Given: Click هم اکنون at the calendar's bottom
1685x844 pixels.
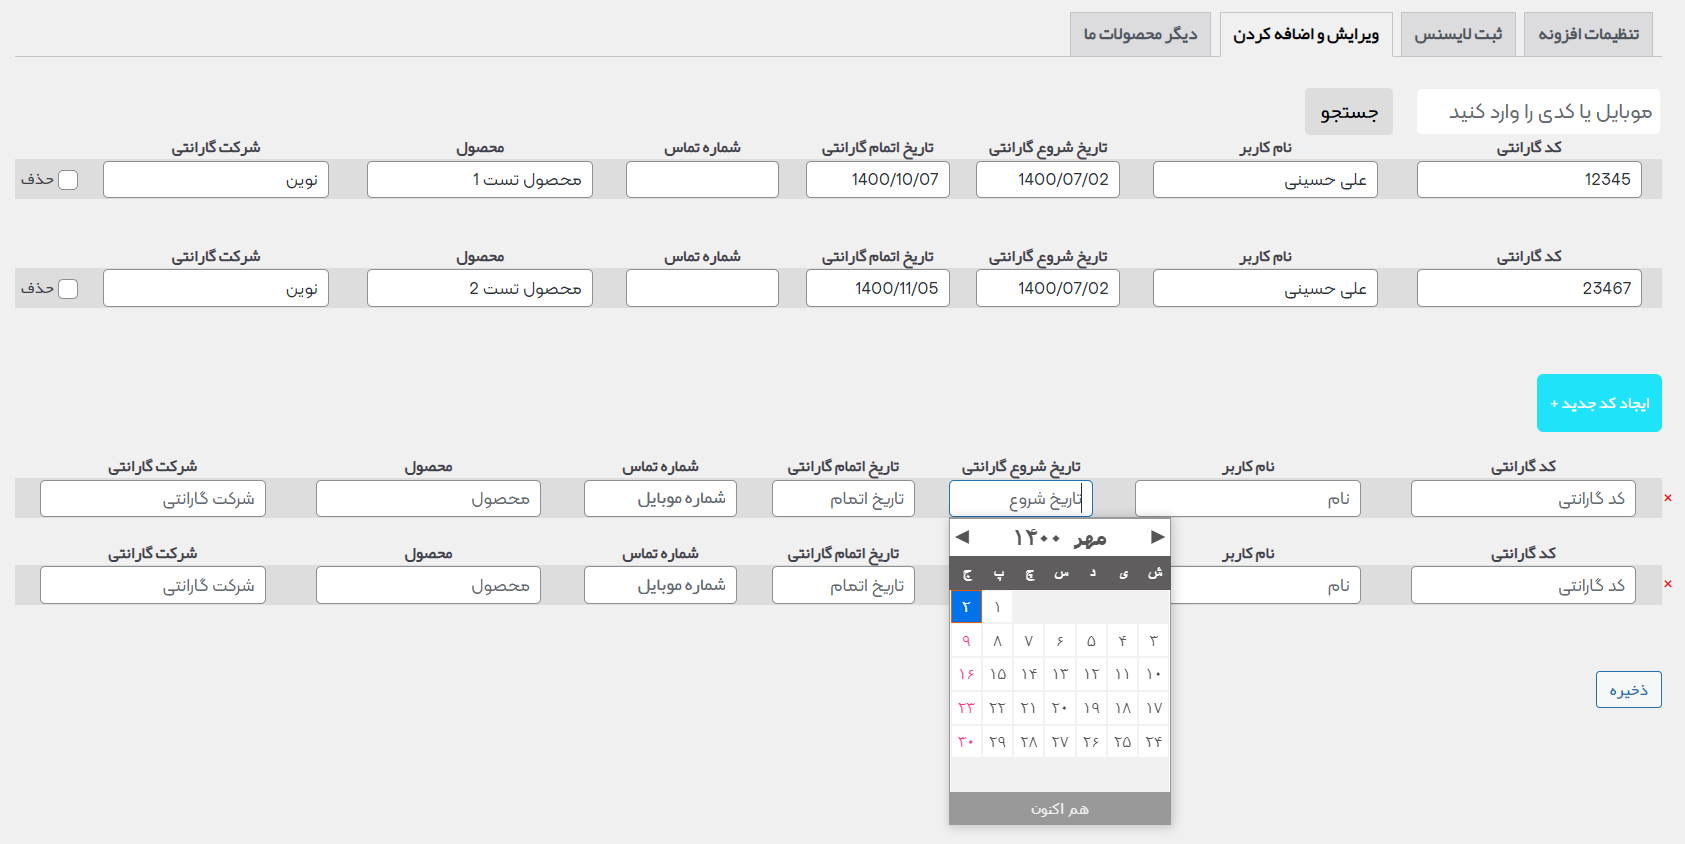Looking at the screenshot, I should [x=1060, y=809].
